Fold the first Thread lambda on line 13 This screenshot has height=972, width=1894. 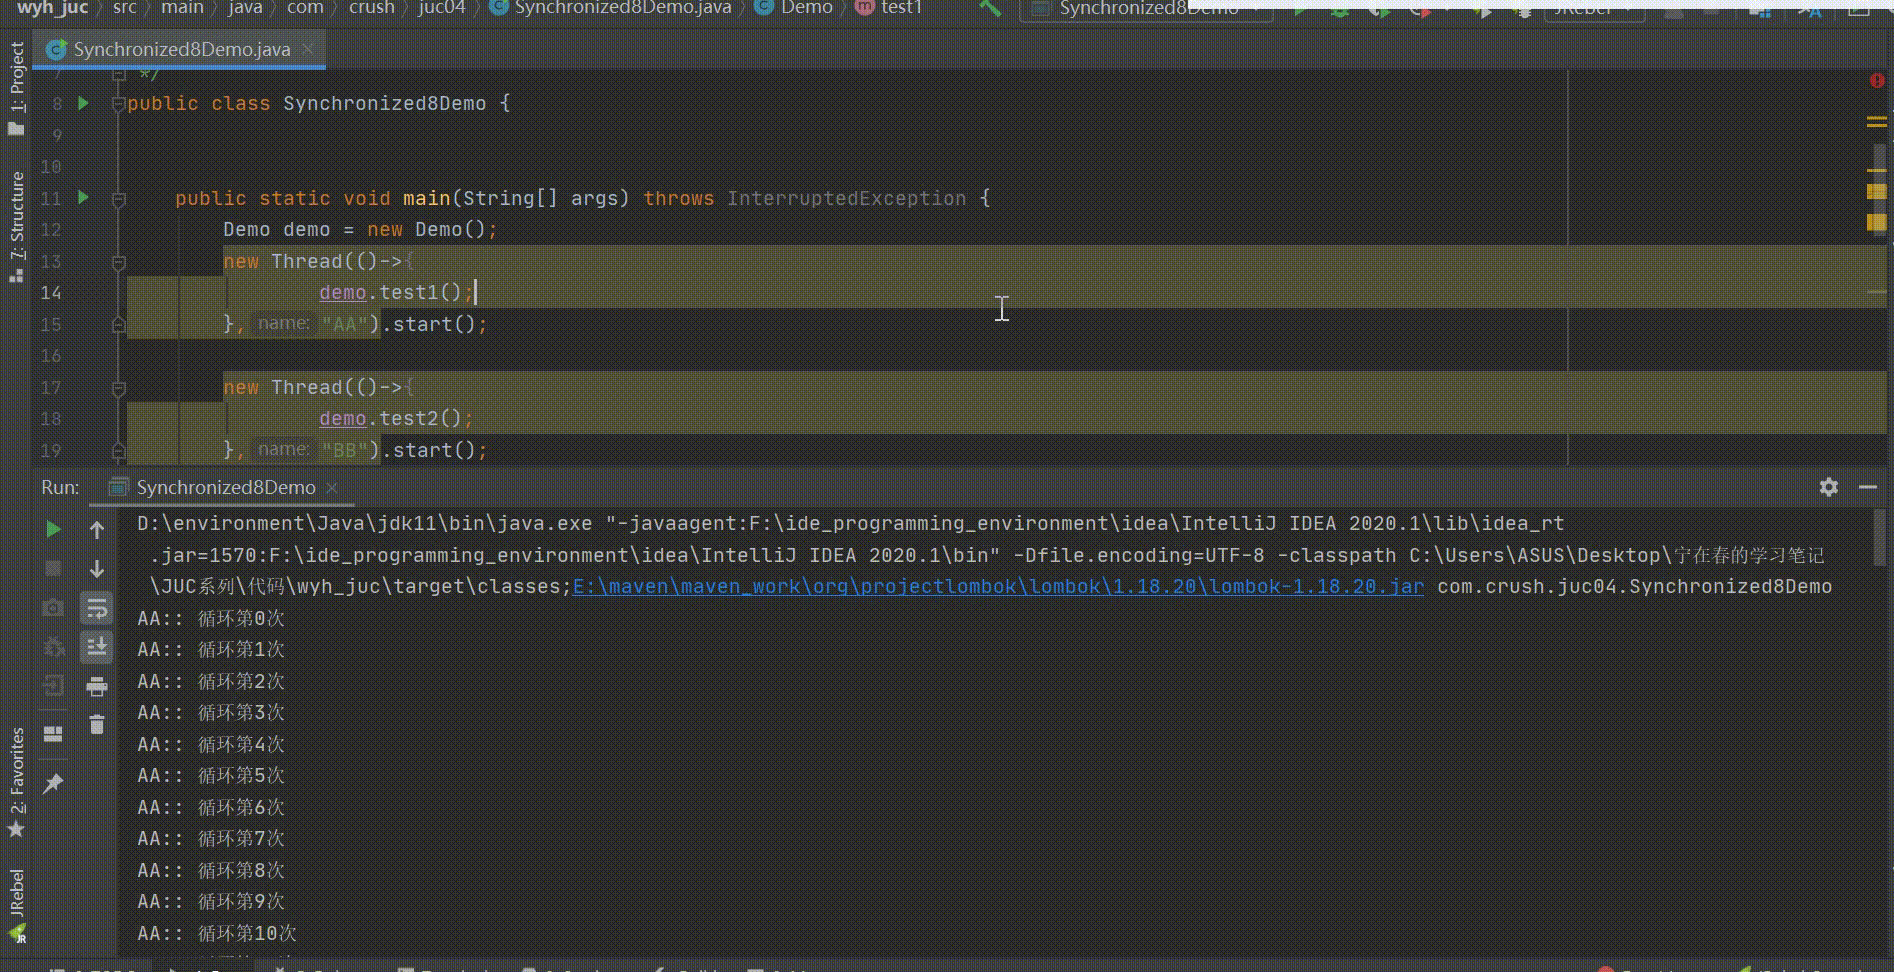tap(118, 261)
